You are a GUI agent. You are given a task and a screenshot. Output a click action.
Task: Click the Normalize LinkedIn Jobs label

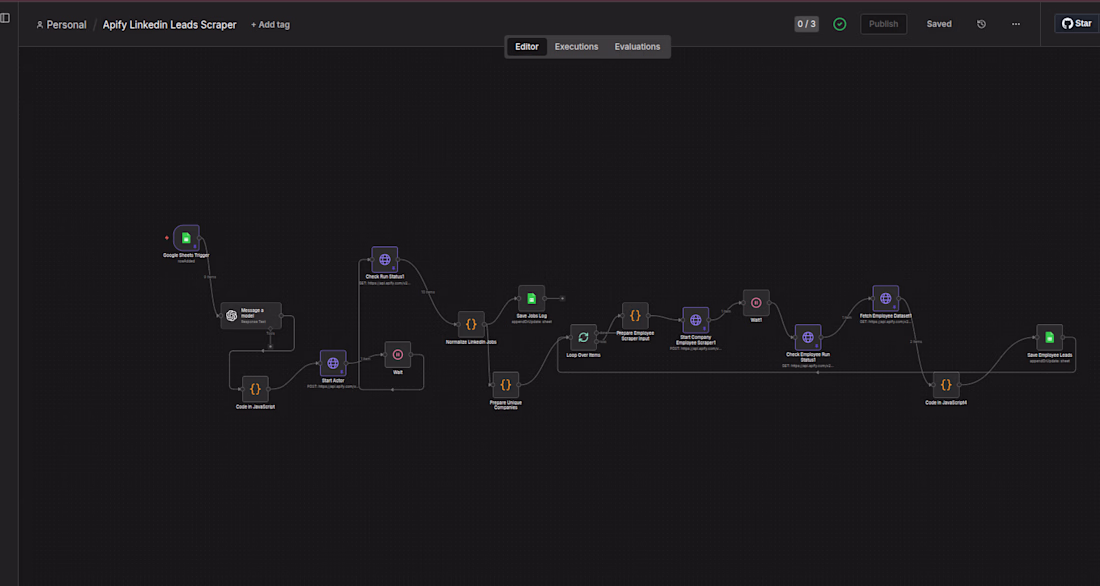(x=471, y=342)
